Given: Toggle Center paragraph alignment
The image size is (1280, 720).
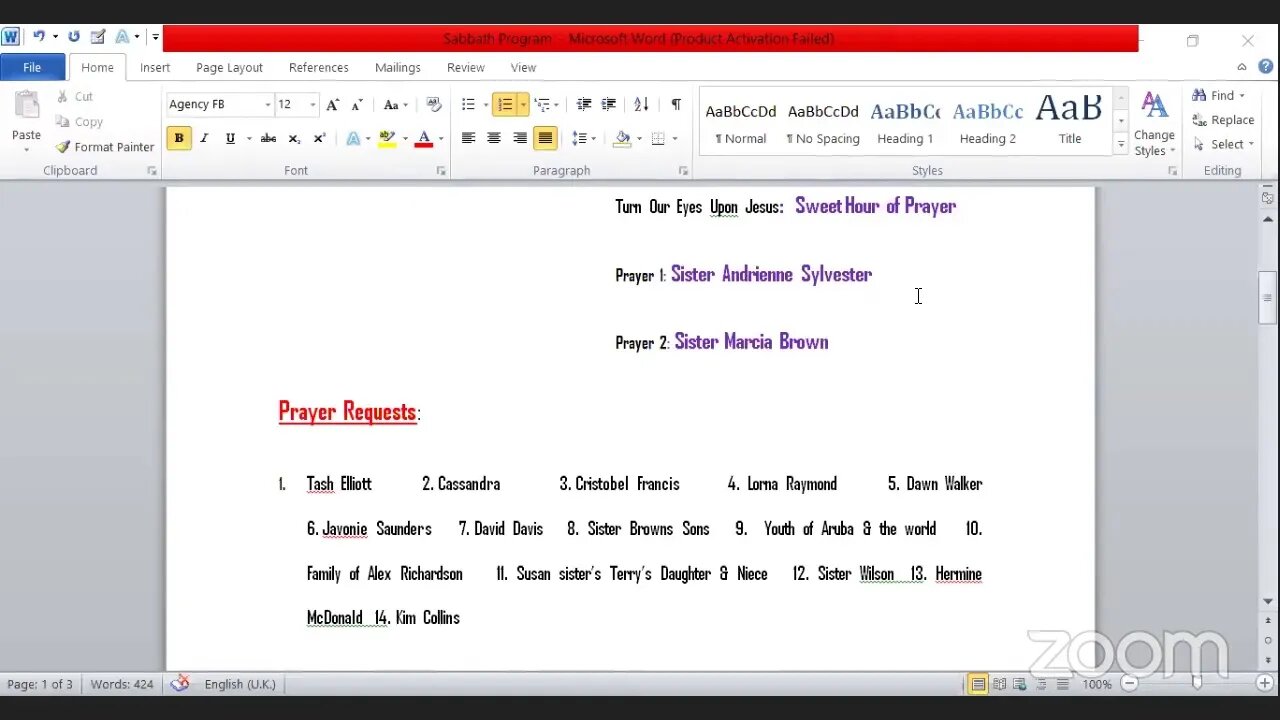Looking at the screenshot, I should tap(494, 138).
